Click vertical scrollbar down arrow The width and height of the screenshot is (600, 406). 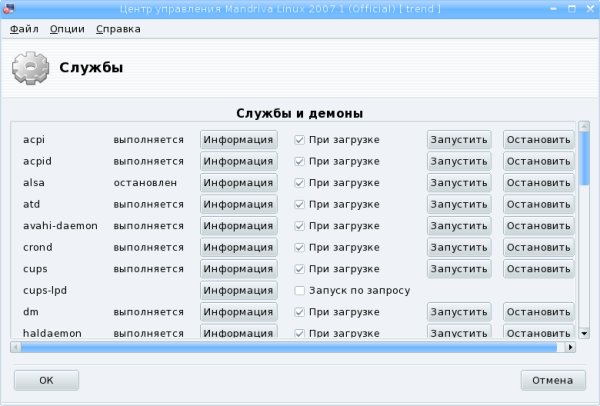pos(584,333)
